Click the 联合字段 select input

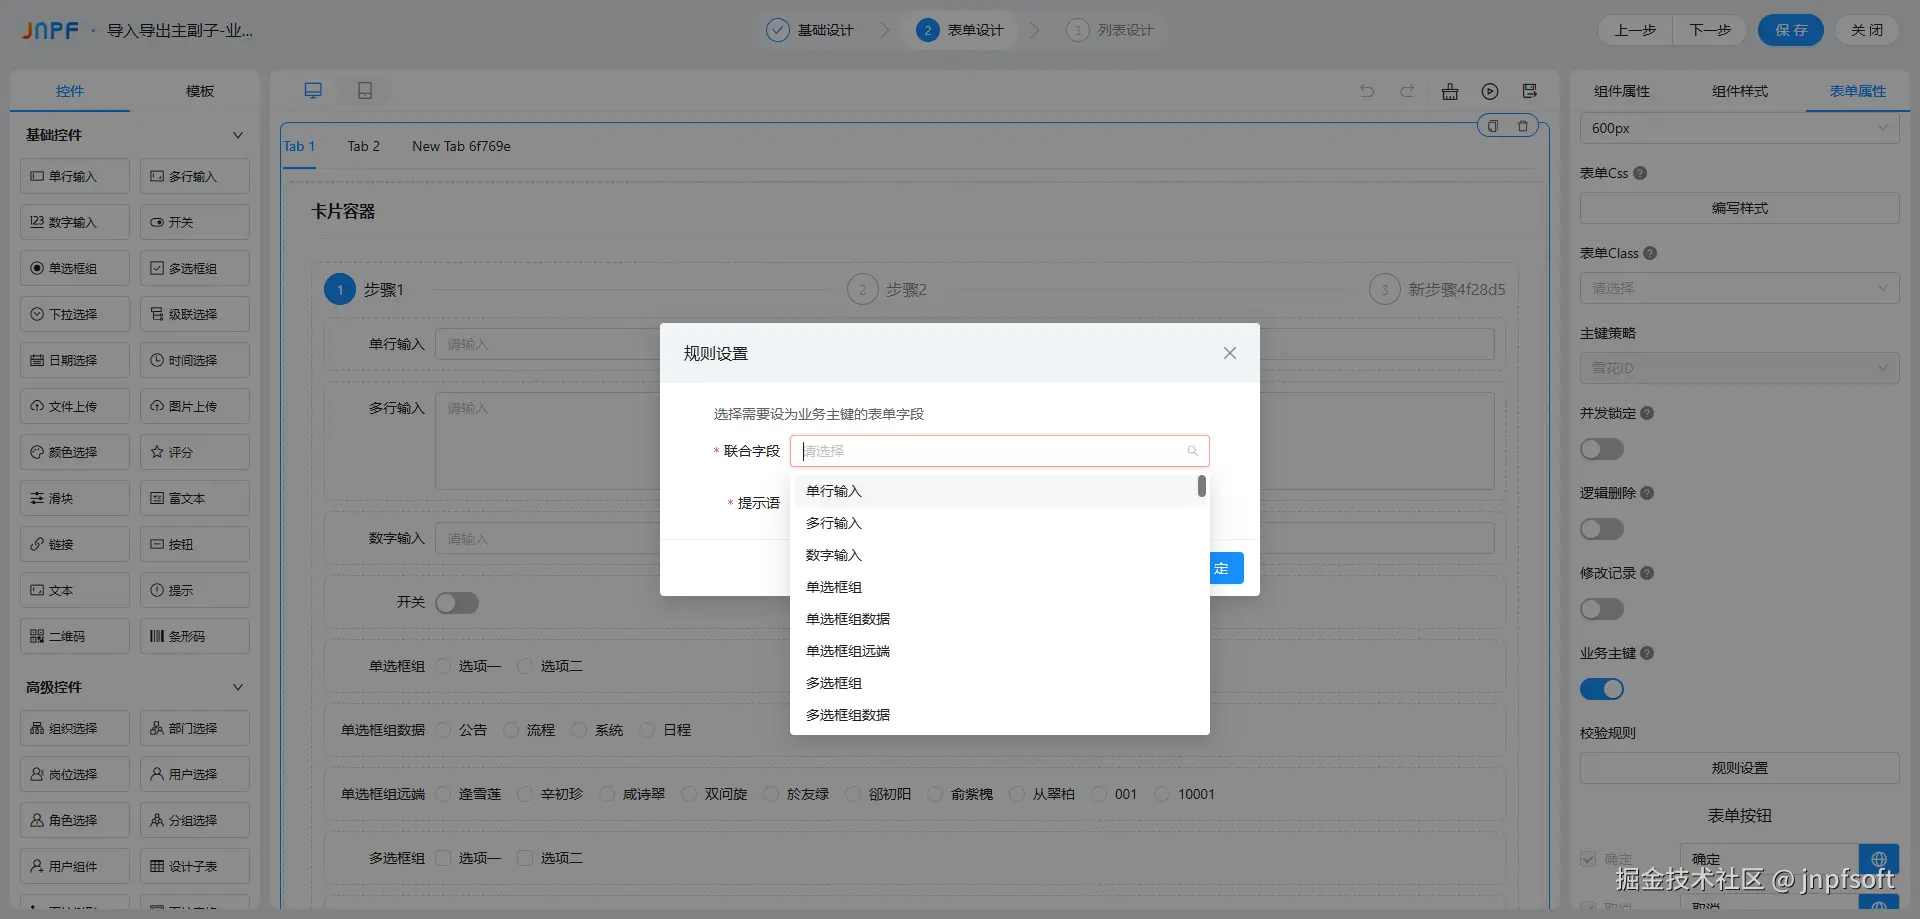point(1000,451)
